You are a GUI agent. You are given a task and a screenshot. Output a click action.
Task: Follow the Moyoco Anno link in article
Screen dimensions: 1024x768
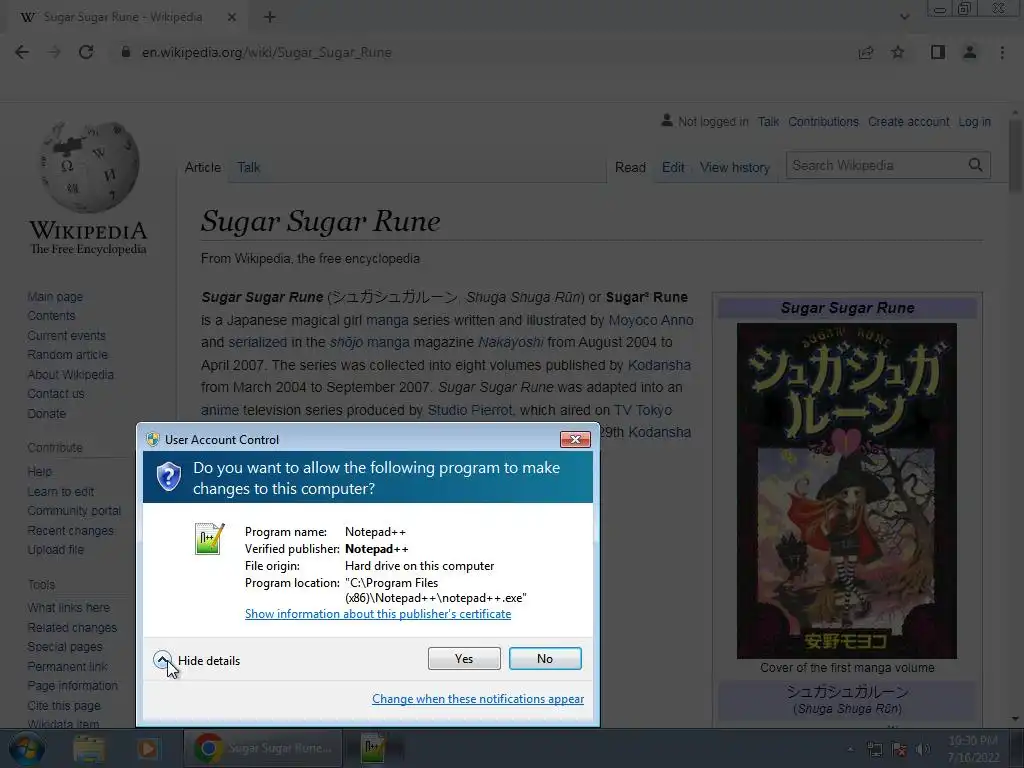click(x=650, y=320)
